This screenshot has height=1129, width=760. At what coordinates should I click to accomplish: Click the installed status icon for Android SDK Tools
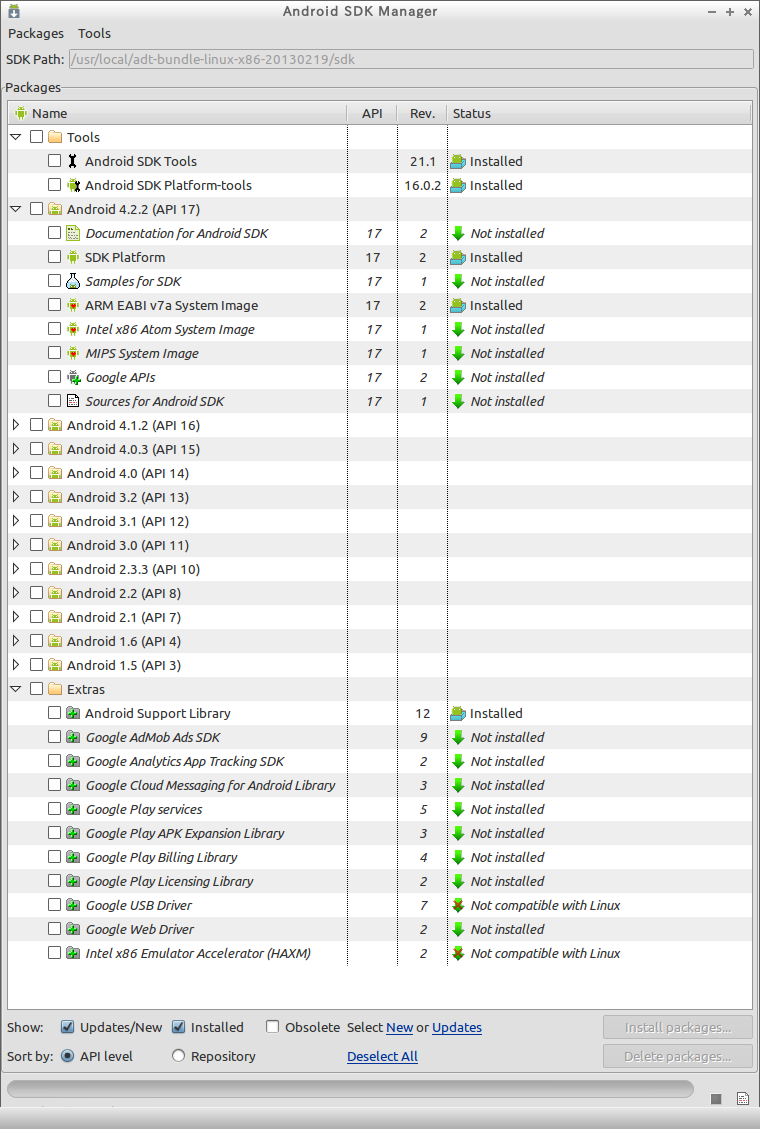458,161
